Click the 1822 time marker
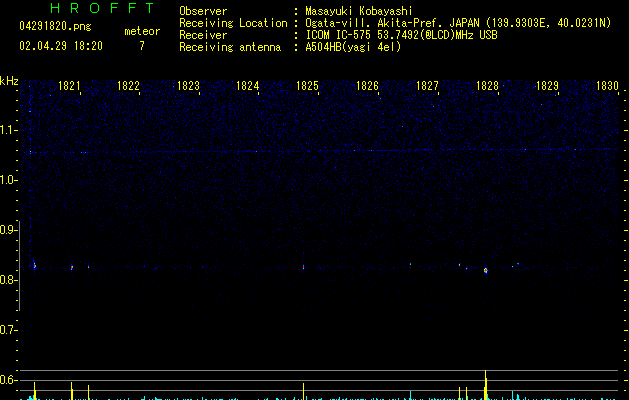Viewport: 629px width, 400px height. click(128, 86)
